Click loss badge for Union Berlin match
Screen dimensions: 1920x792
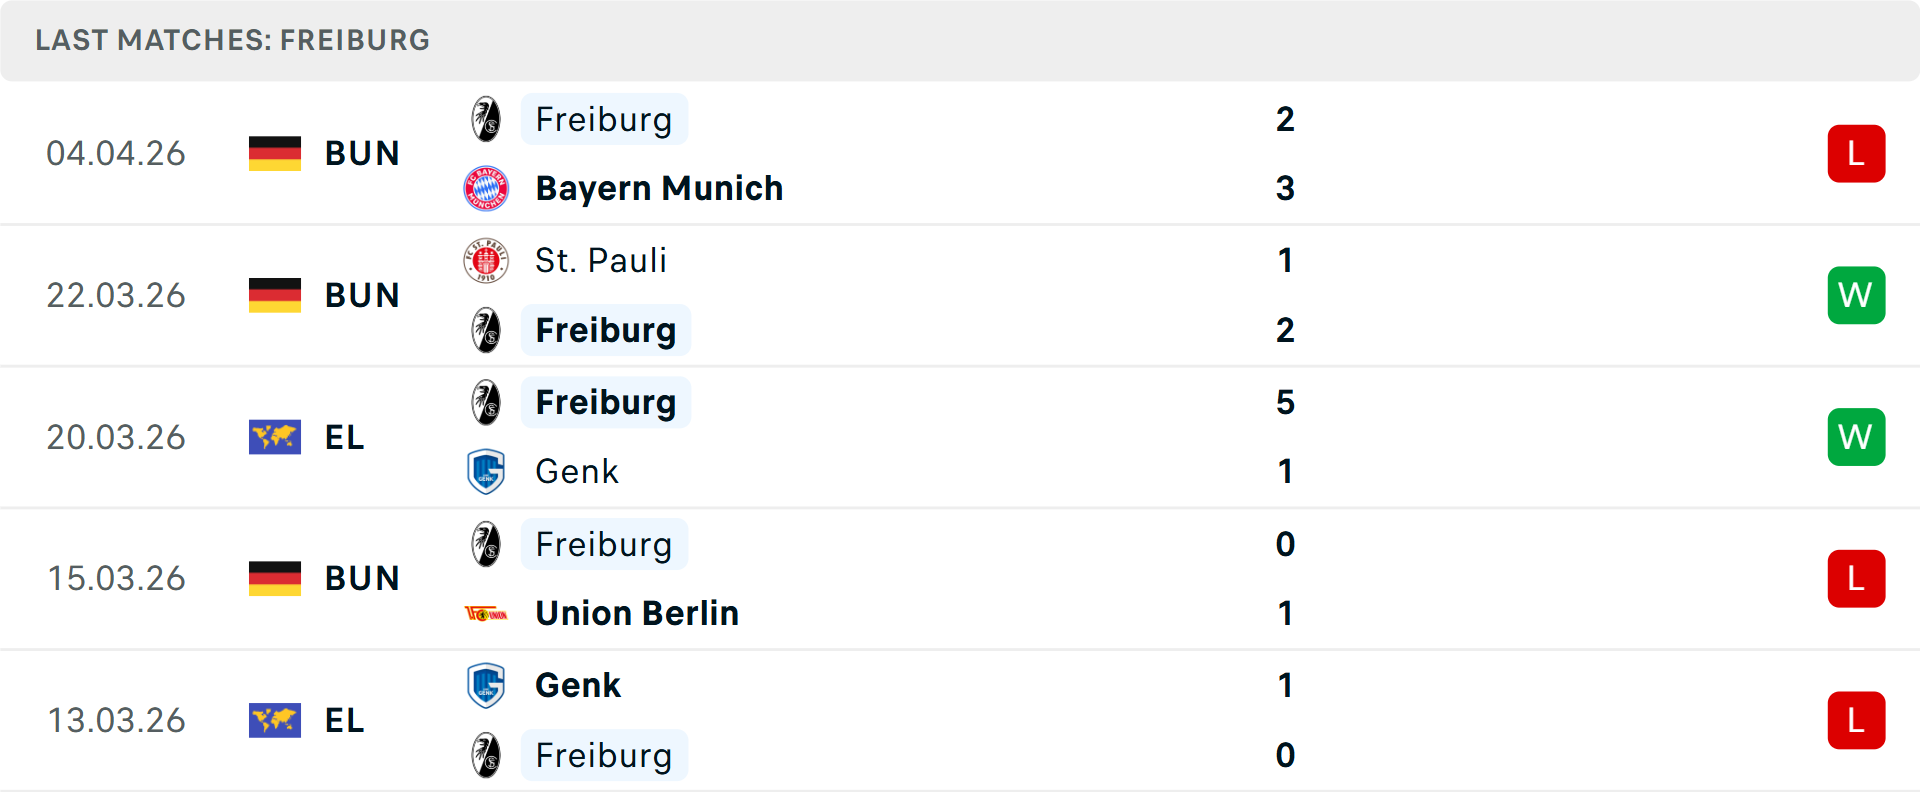[x=1855, y=579]
